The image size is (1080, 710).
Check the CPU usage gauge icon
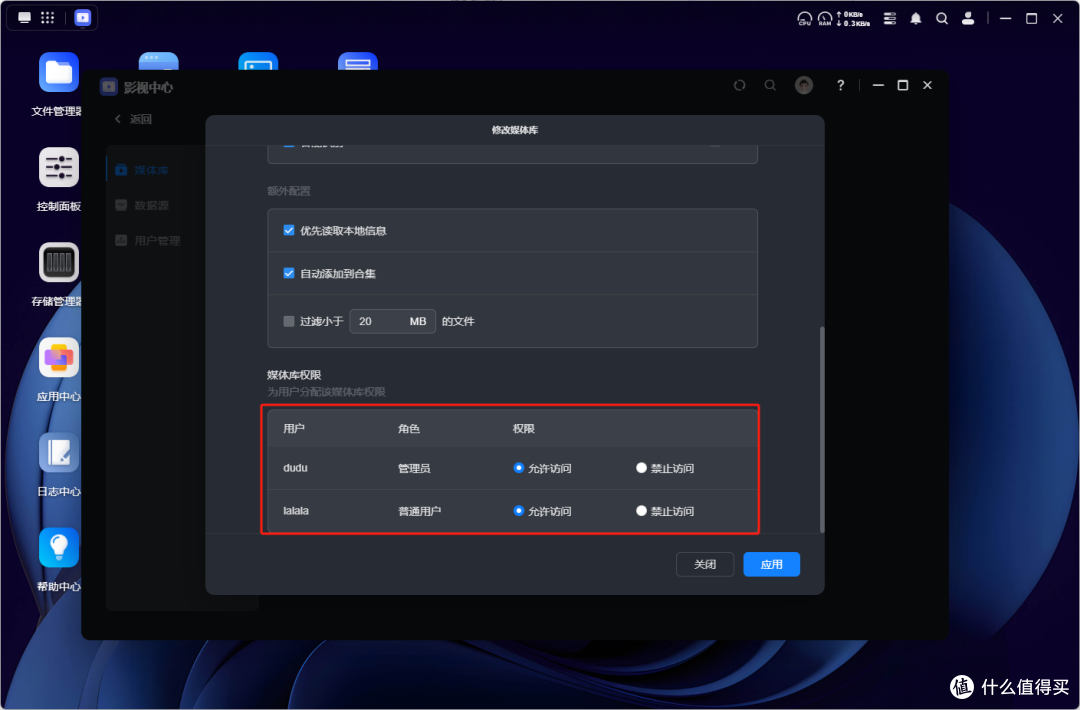coord(804,19)
